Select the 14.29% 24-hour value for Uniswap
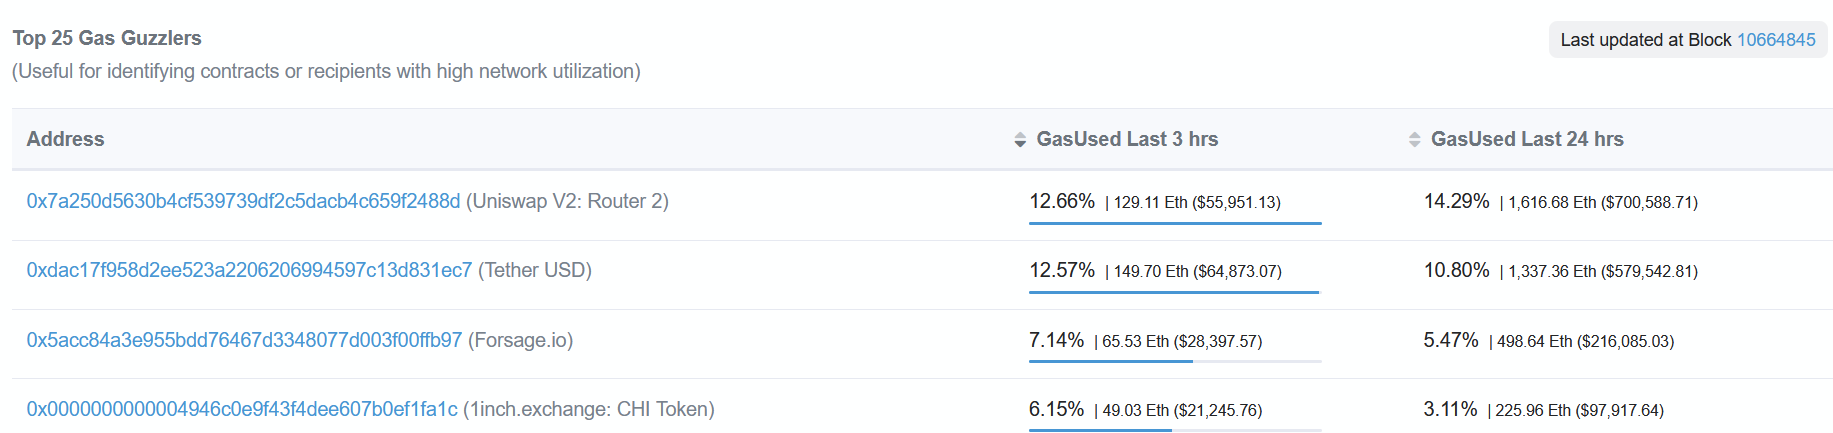This screenshot has height=433, width=1833. pos(1456,201)
